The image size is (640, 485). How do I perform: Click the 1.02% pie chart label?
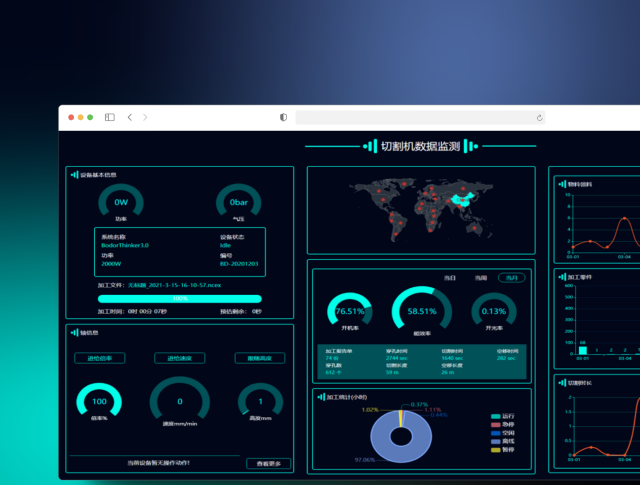[x=370, y=409]
